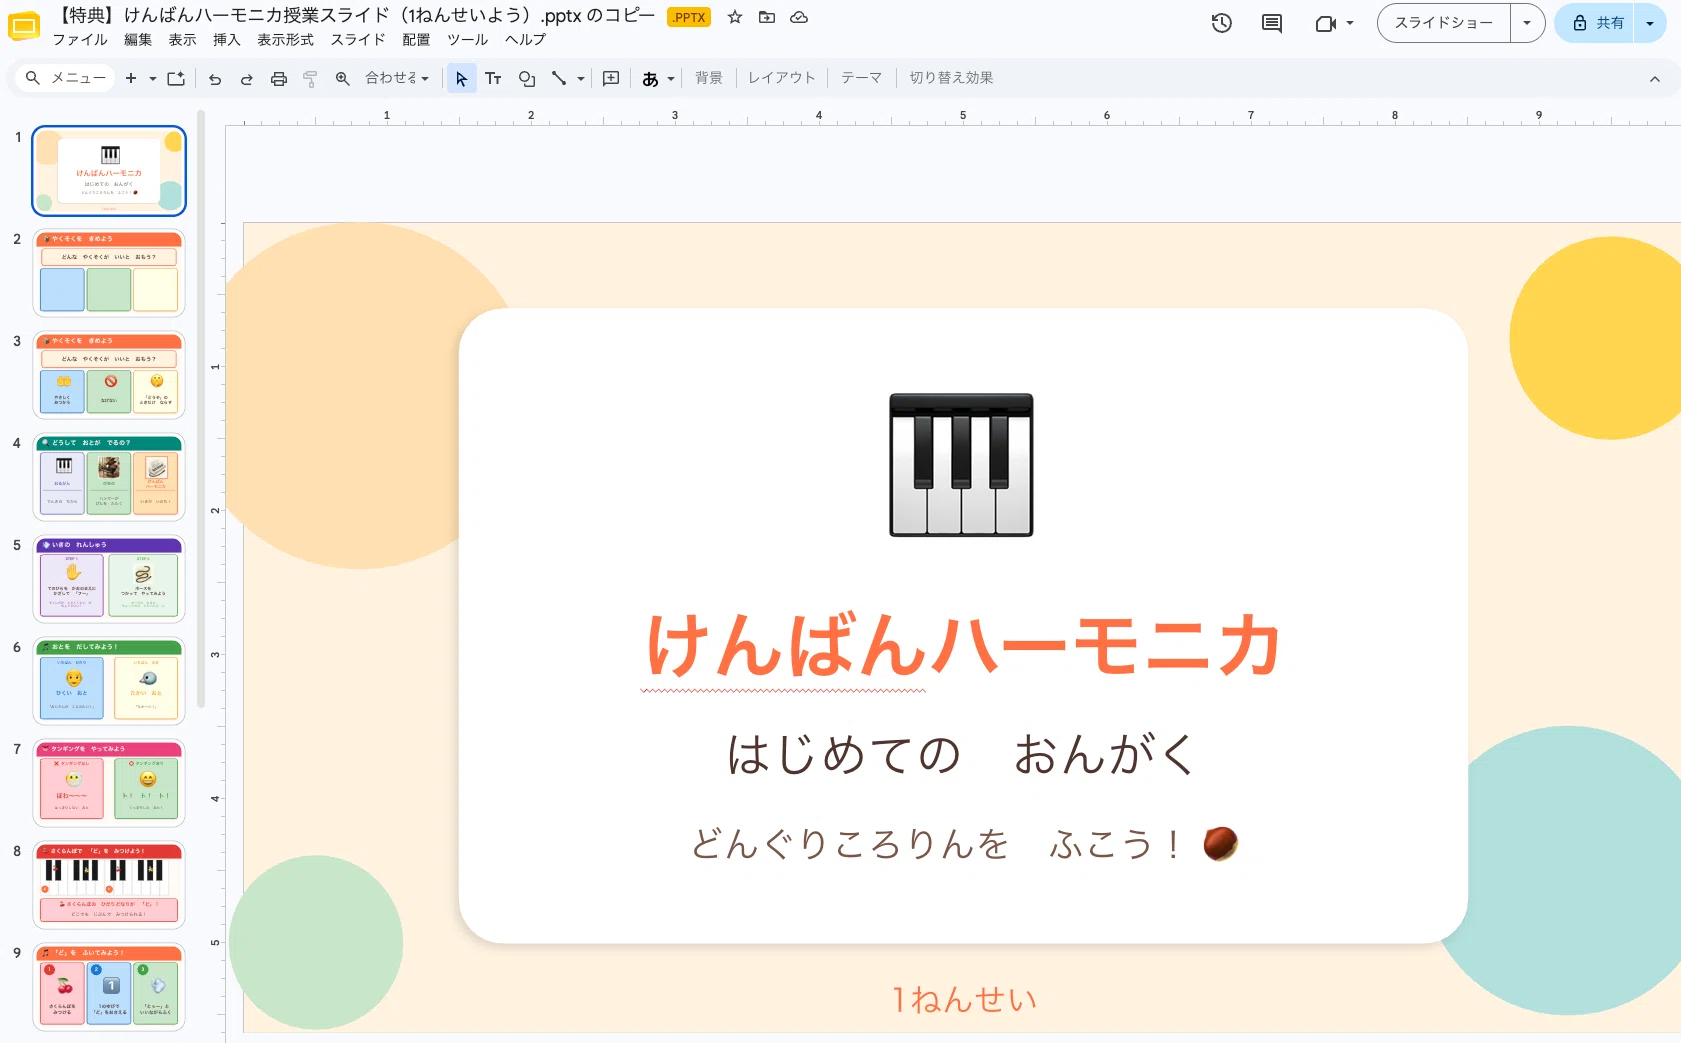Start a video call

(1326, 23)
